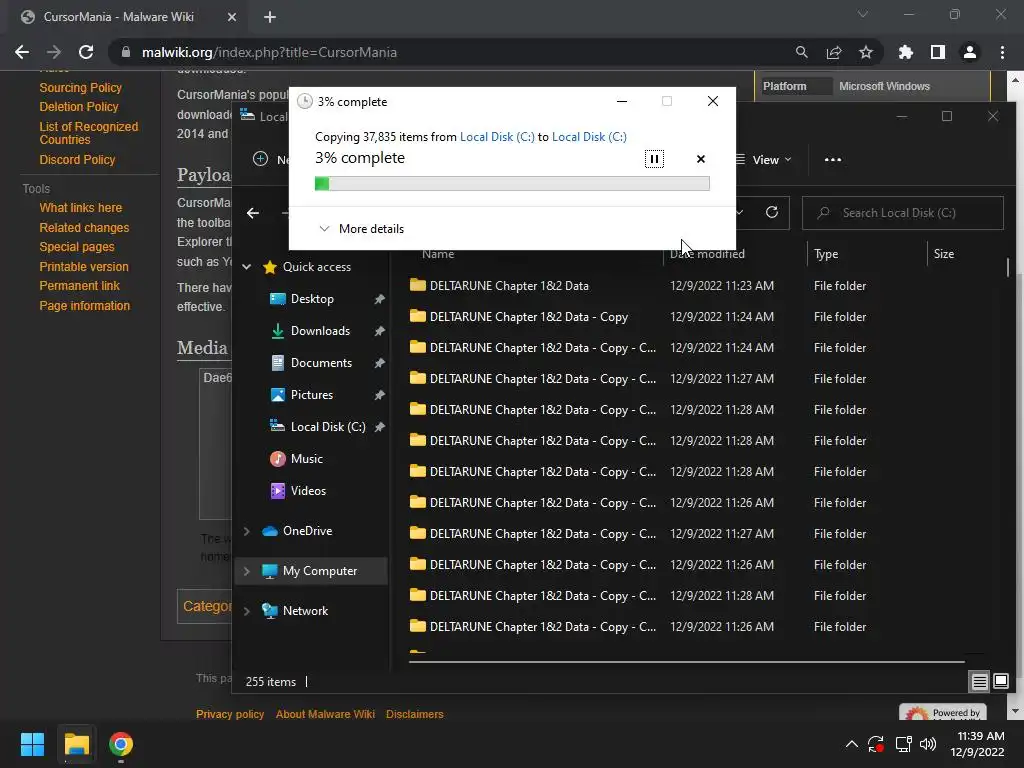Open Sourcing Policy wiki link
Screen dimensions: 1024x768
click(x=80, y=88)
